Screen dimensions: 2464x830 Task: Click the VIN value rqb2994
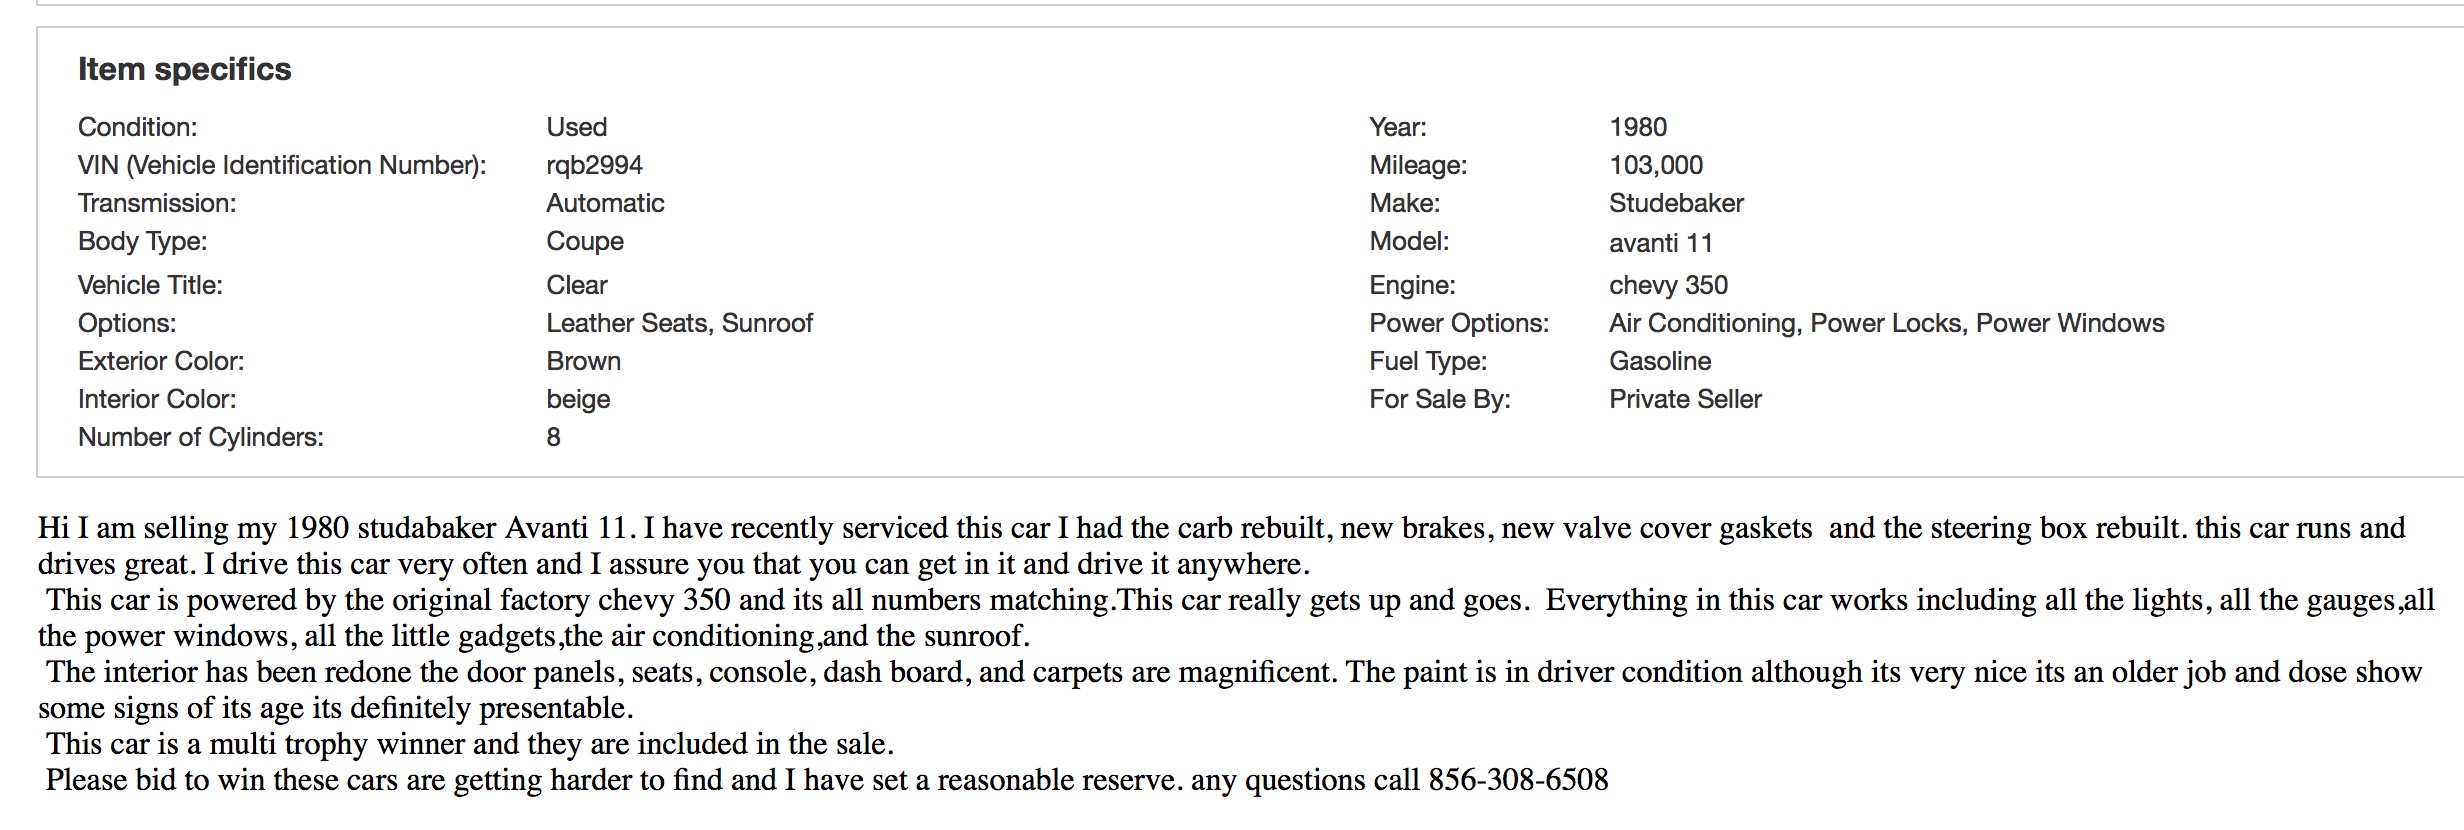pyautogui.click(x=594, y=165)
